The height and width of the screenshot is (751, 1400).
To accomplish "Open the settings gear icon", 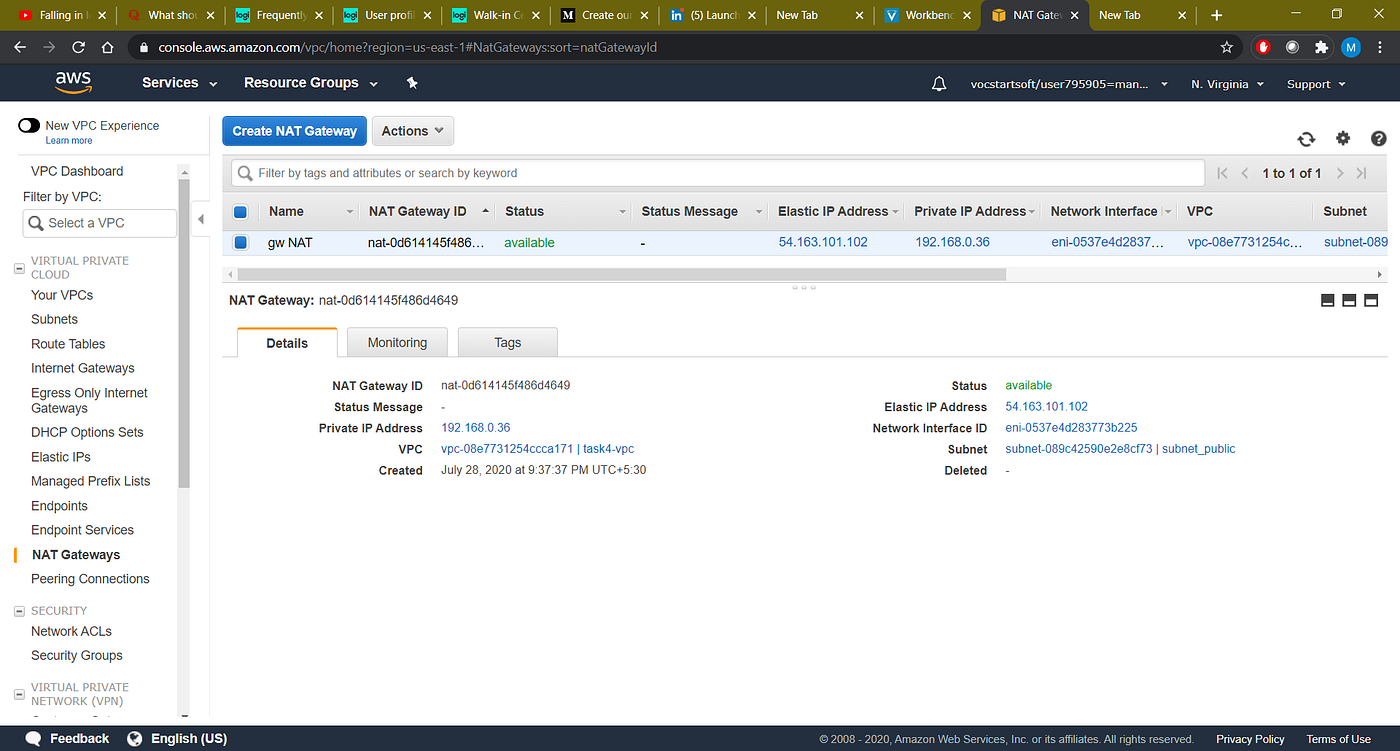I will 1342,139.
